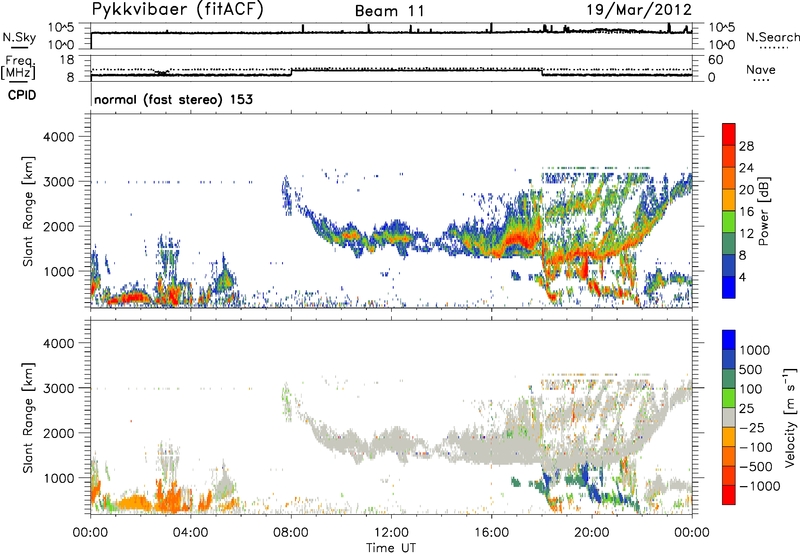
Task: Click 'normal (fast stereo) 153' text
Action: (x=173, y=99)
